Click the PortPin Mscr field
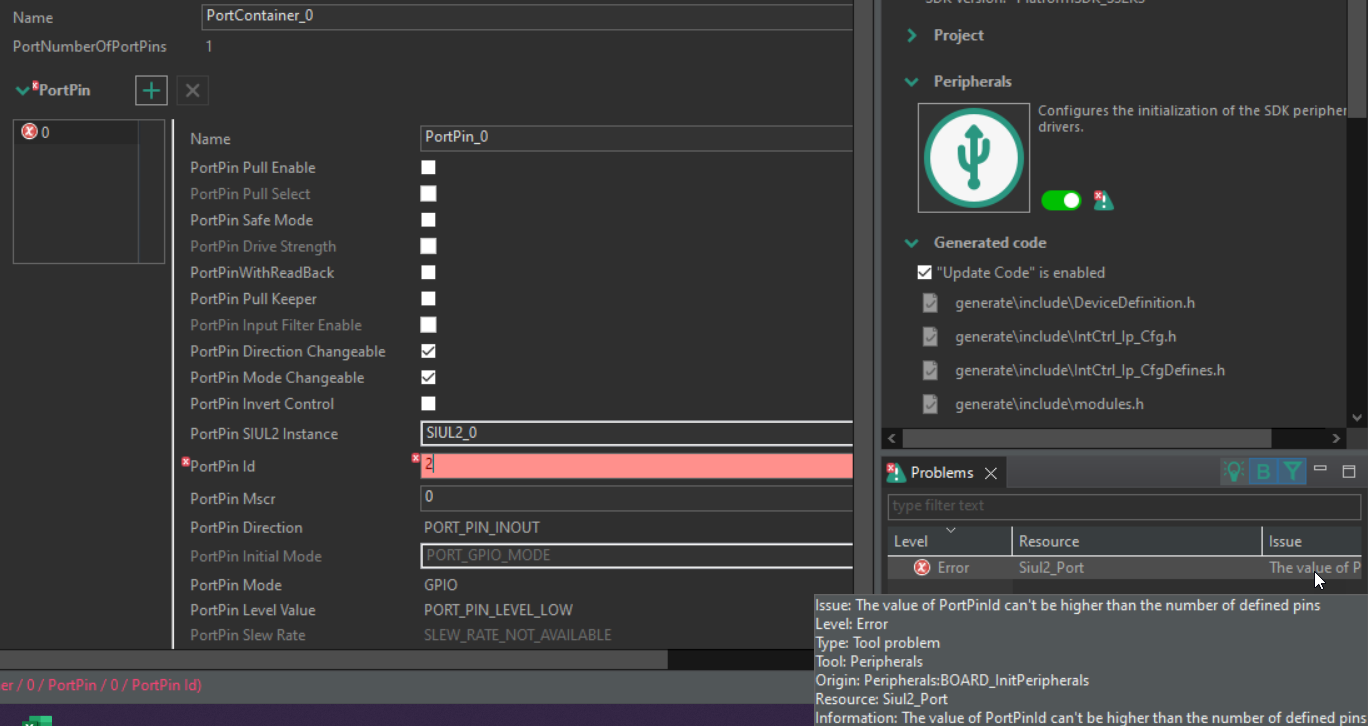The width and height of the screenshot is (1368, 726). pyautogui.click(x=637, y=498)
